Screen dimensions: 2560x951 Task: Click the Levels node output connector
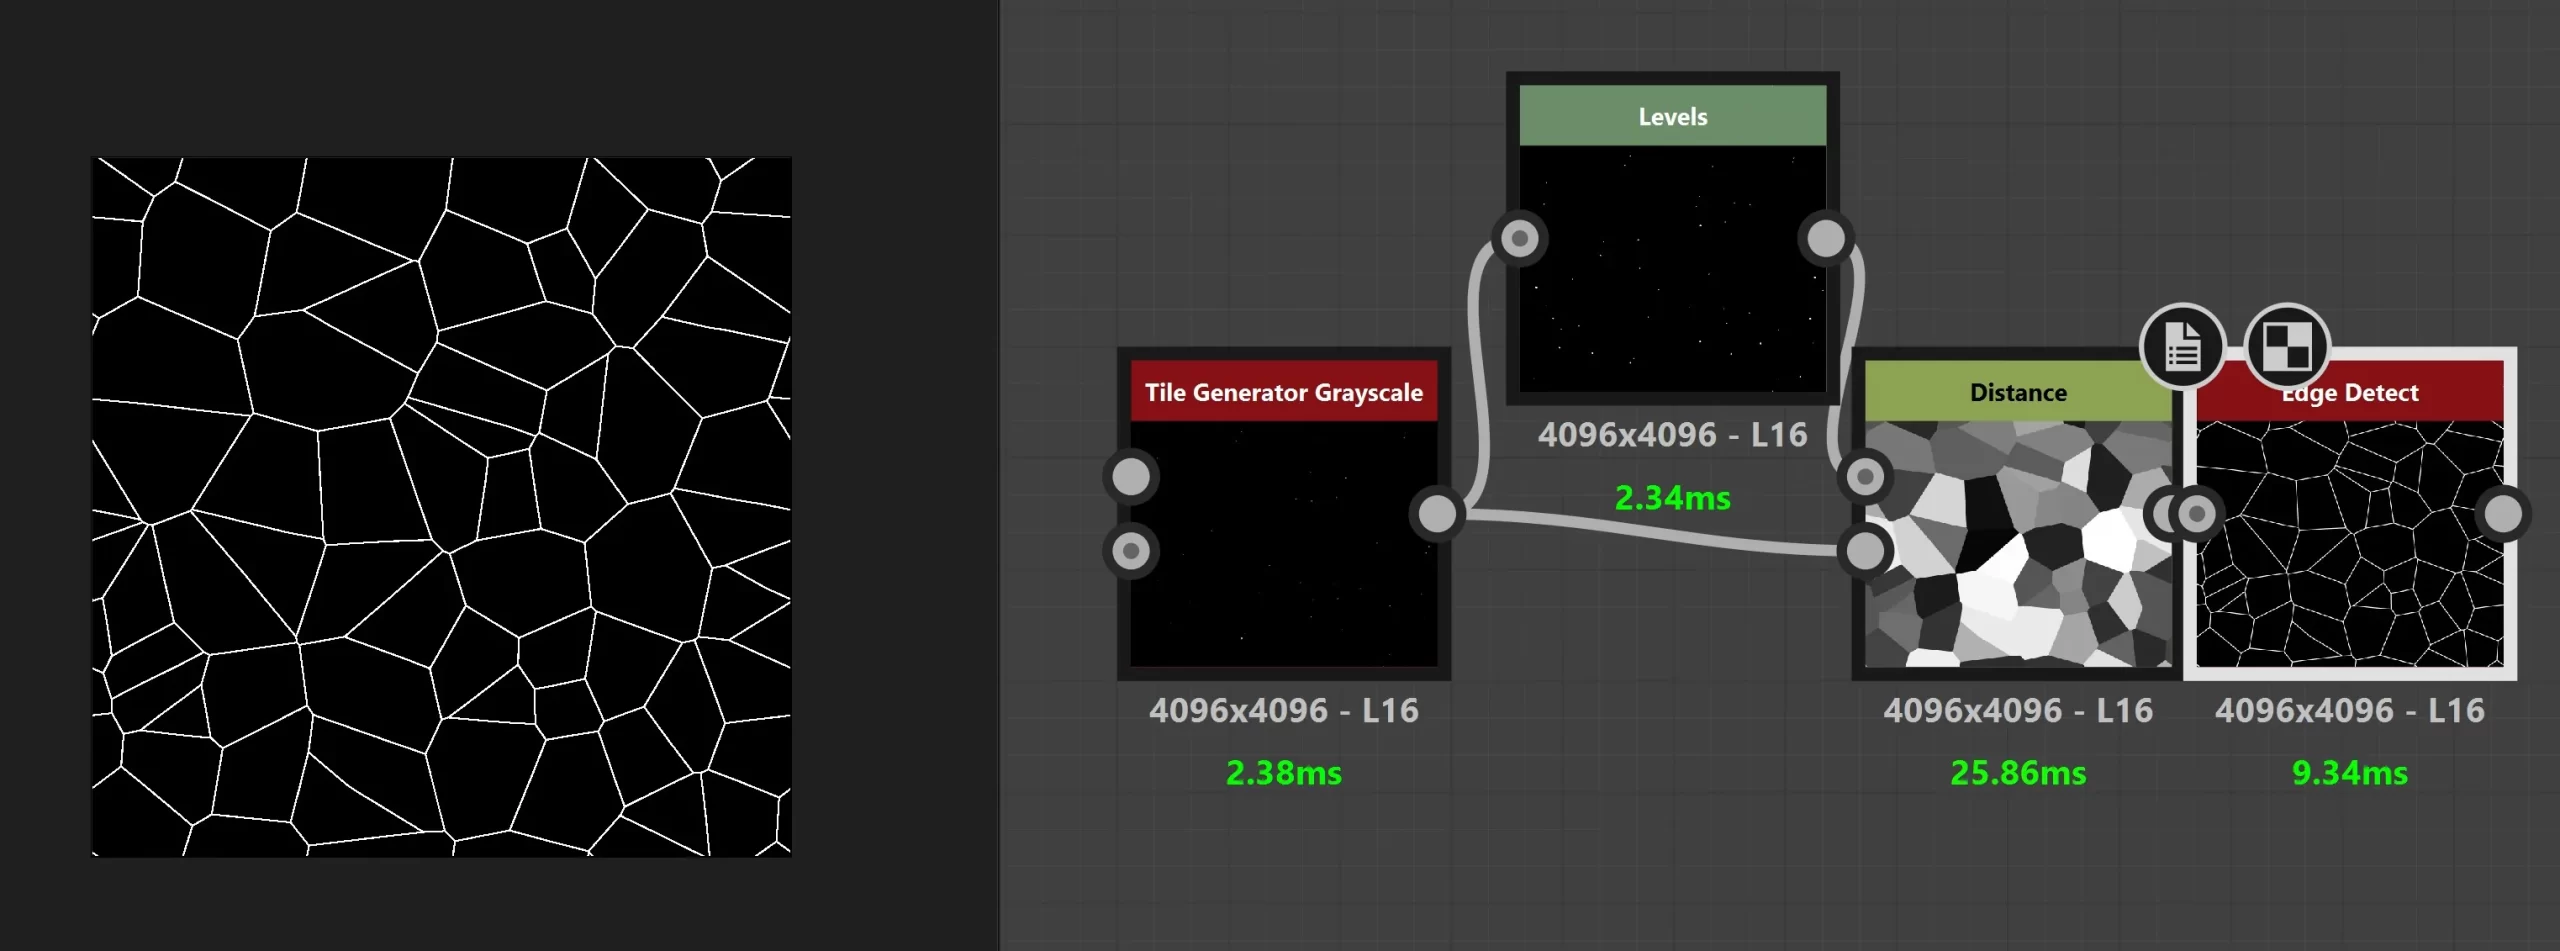[x=1826, y=238]
